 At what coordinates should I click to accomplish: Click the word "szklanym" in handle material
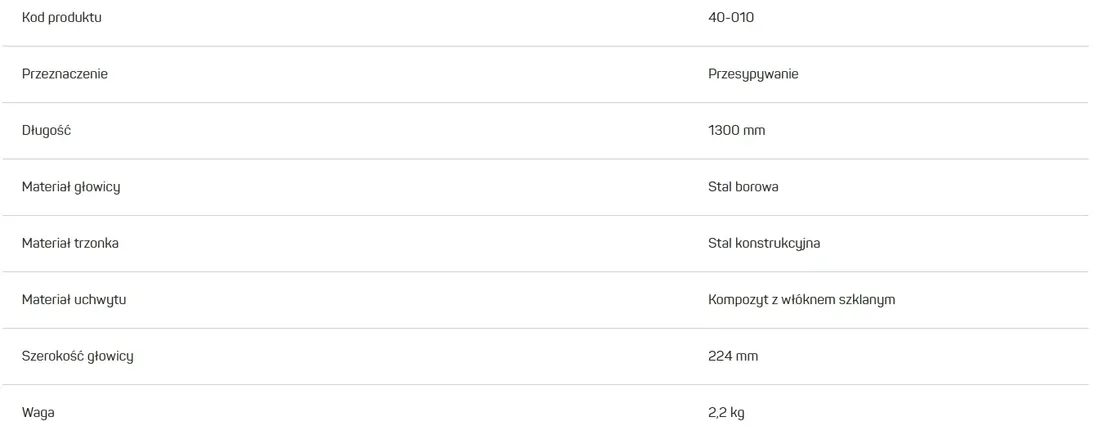866,299
